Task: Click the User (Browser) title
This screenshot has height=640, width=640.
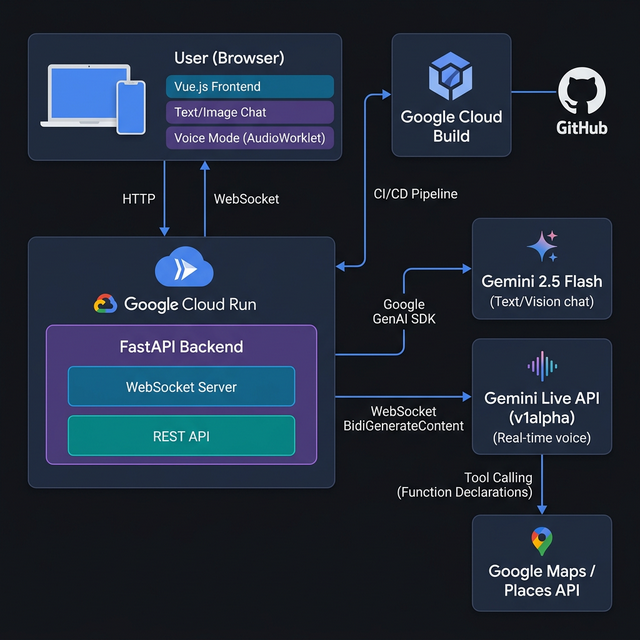Action: click(x=229, y=58)
